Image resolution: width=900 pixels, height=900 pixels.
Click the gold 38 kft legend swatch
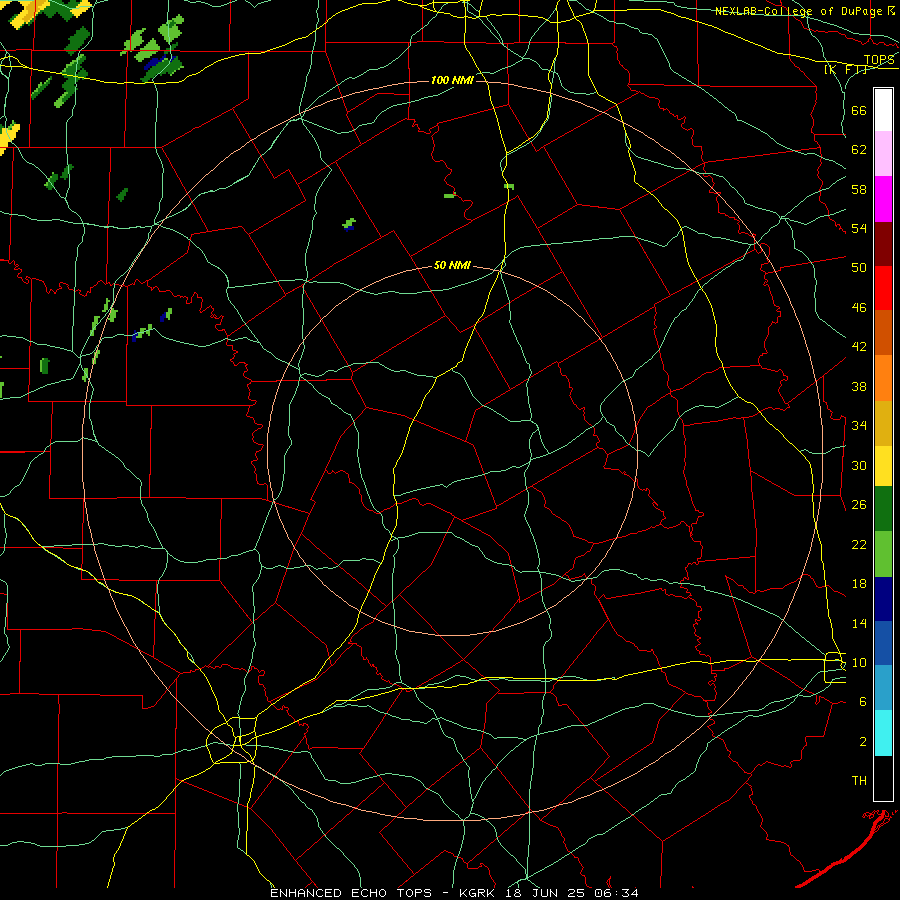883,423
